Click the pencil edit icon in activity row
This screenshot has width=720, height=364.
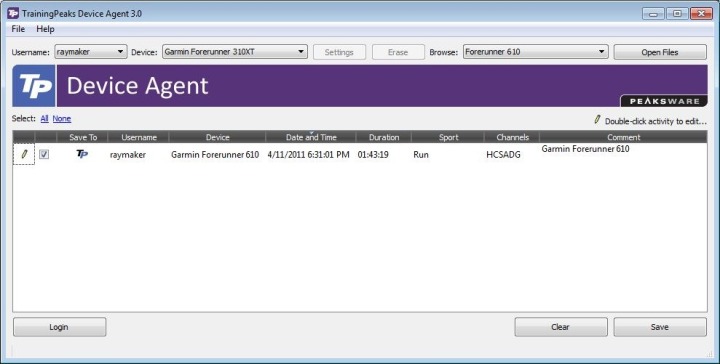pos(24,154)
